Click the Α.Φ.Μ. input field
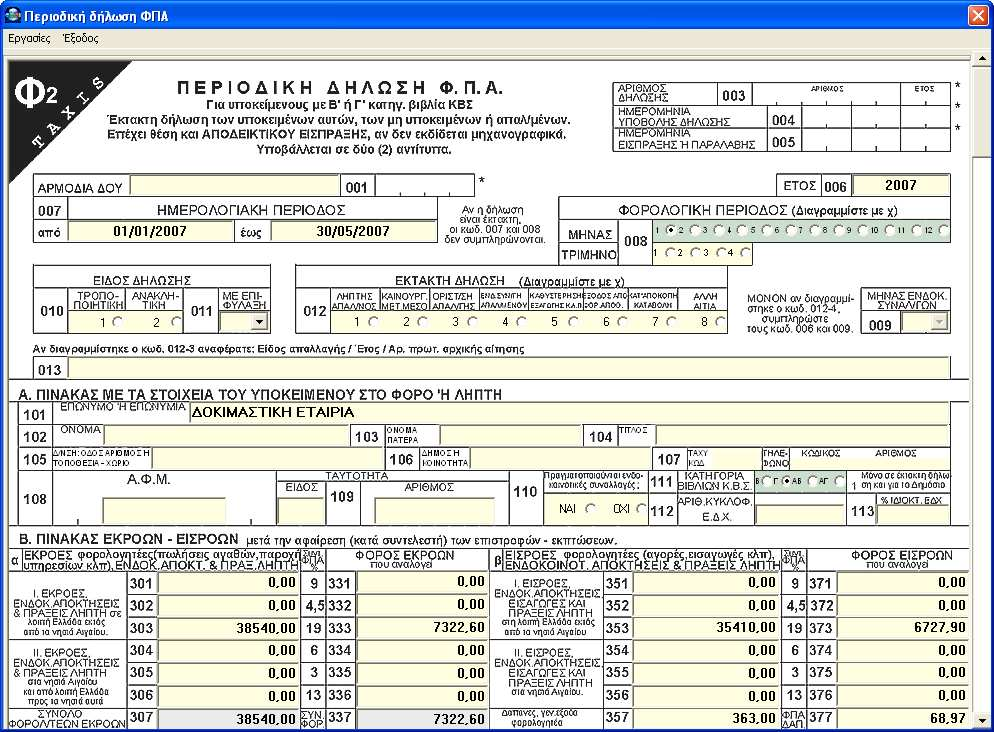This screenshot has width=994, height=732. click(x=164, y=510)
